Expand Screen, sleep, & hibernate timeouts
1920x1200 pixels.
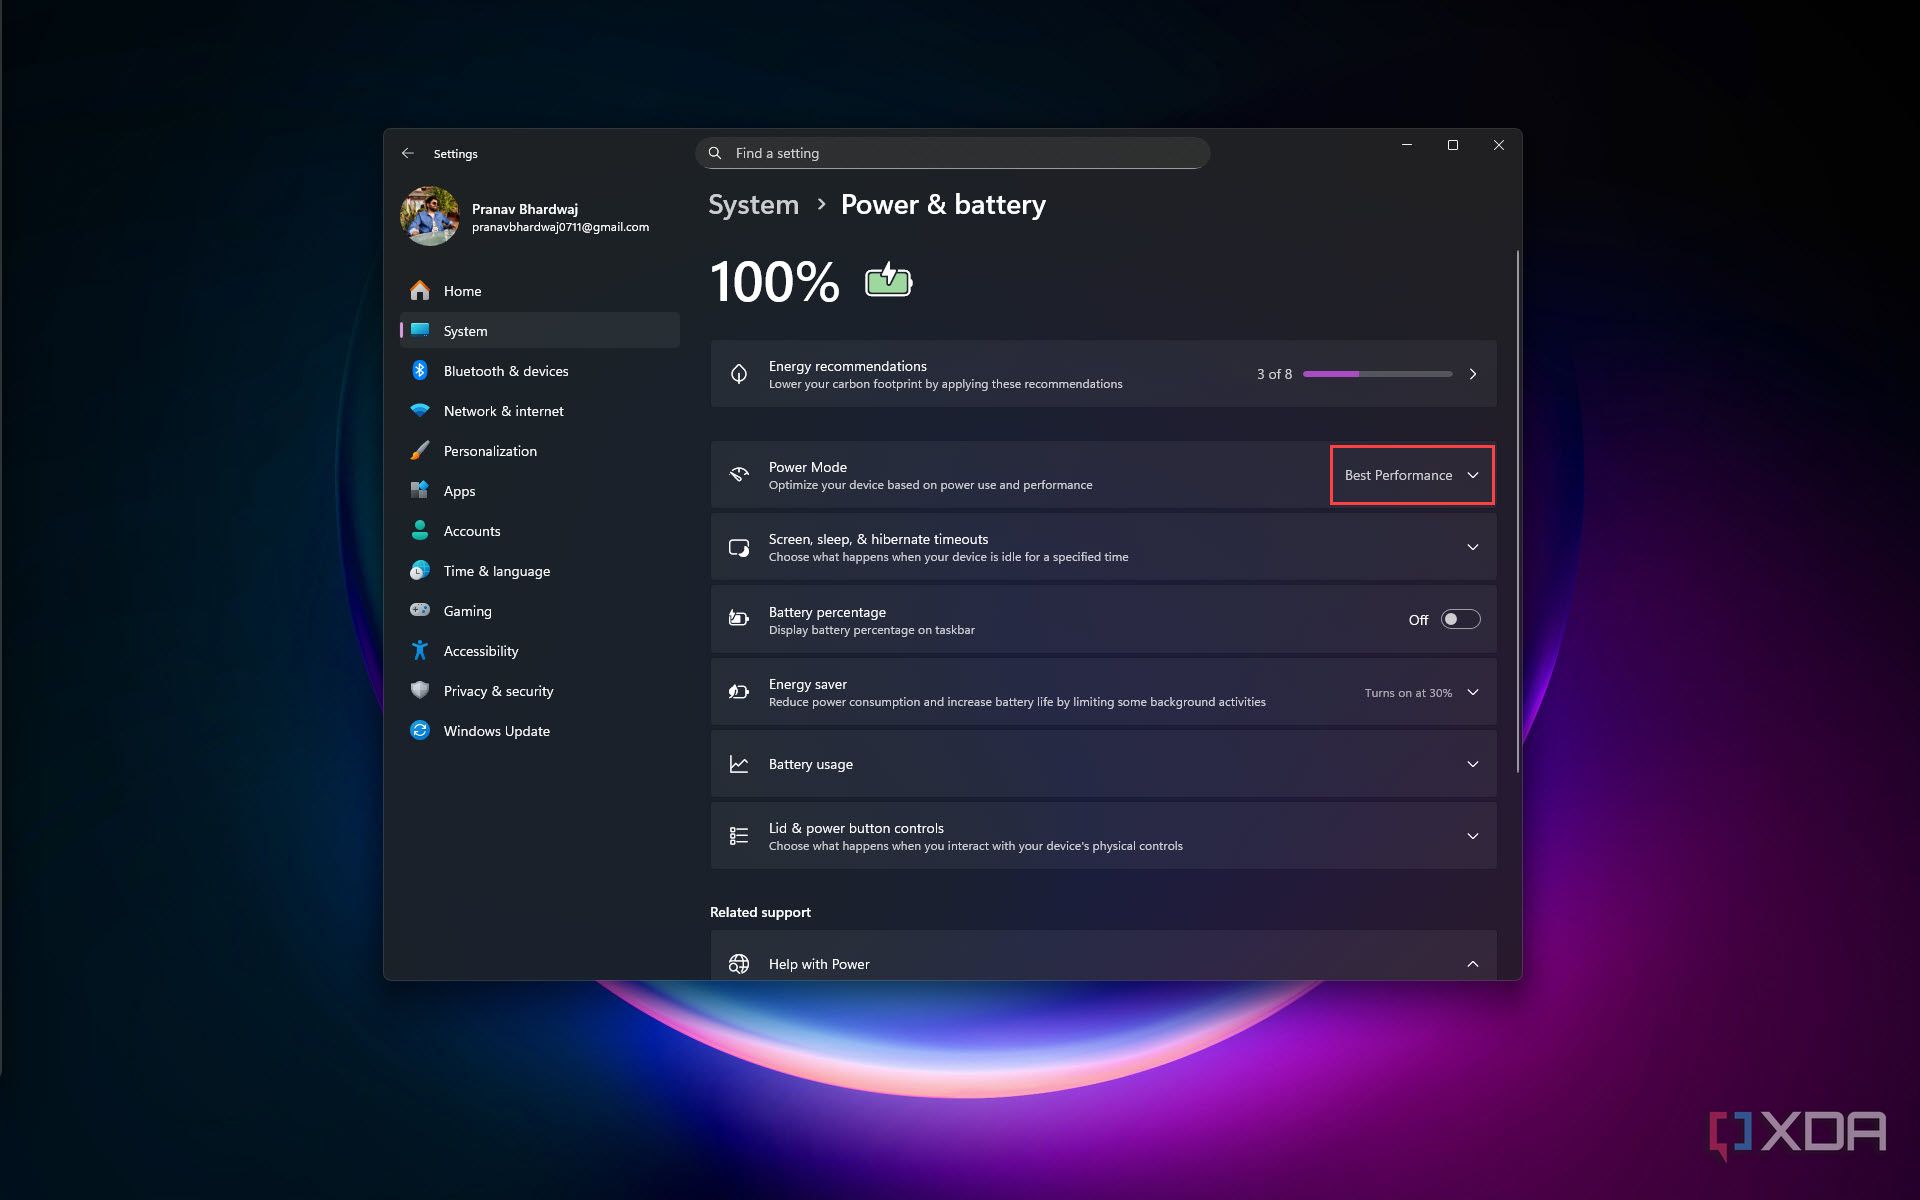pyautogui.click(x=1473, y=547)
